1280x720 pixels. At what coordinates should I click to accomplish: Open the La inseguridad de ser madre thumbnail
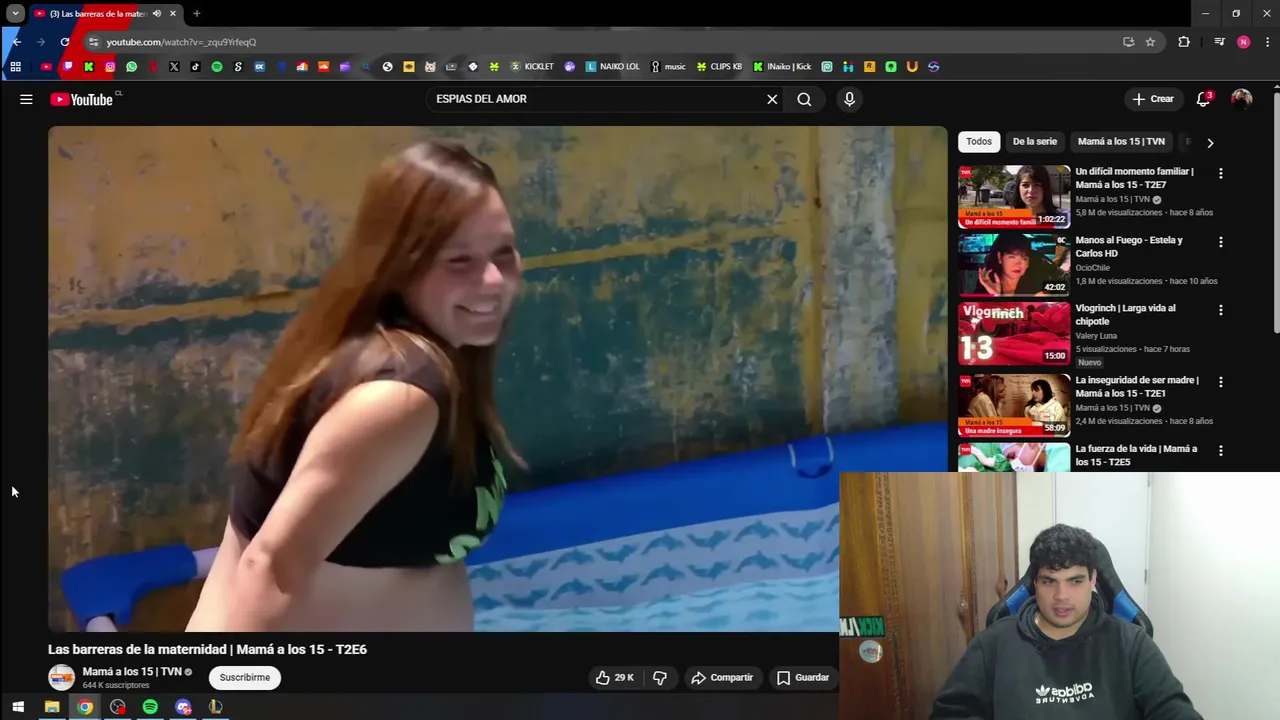1014,405
